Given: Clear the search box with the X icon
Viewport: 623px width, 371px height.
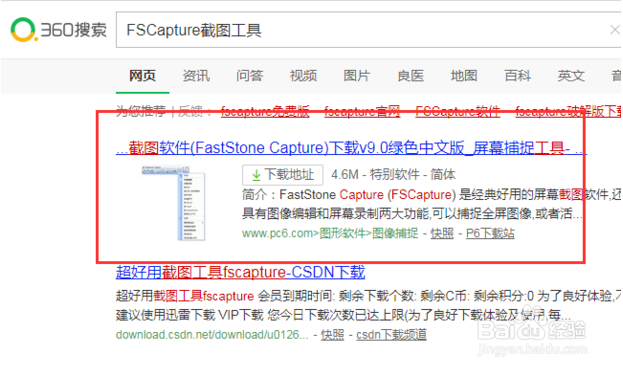Looking at the screenshot, I should pyautogui.click(x=615, y=30).
